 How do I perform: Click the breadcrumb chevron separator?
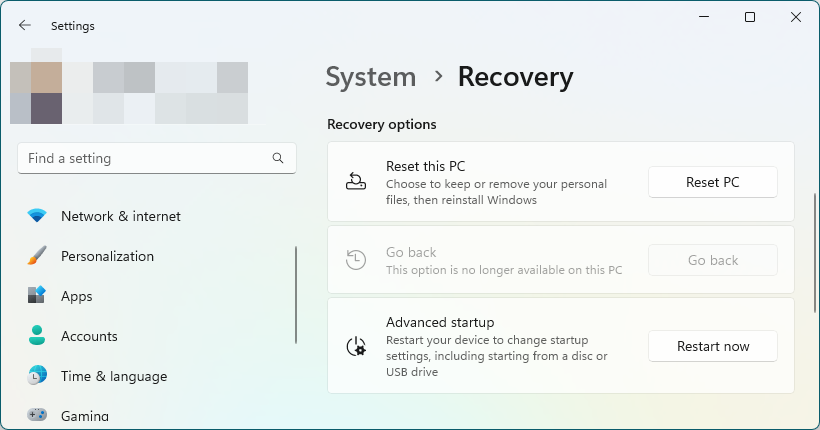(438, 77)
